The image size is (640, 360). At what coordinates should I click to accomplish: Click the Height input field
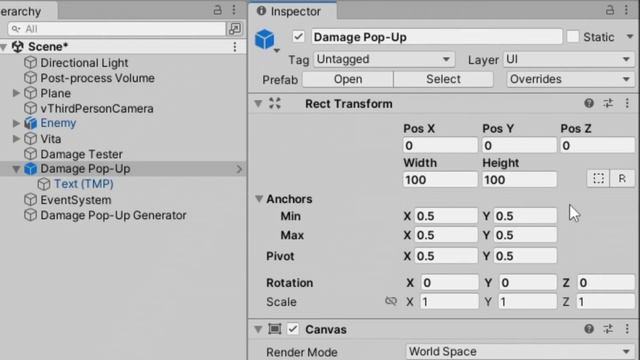[x=519, y=180]
